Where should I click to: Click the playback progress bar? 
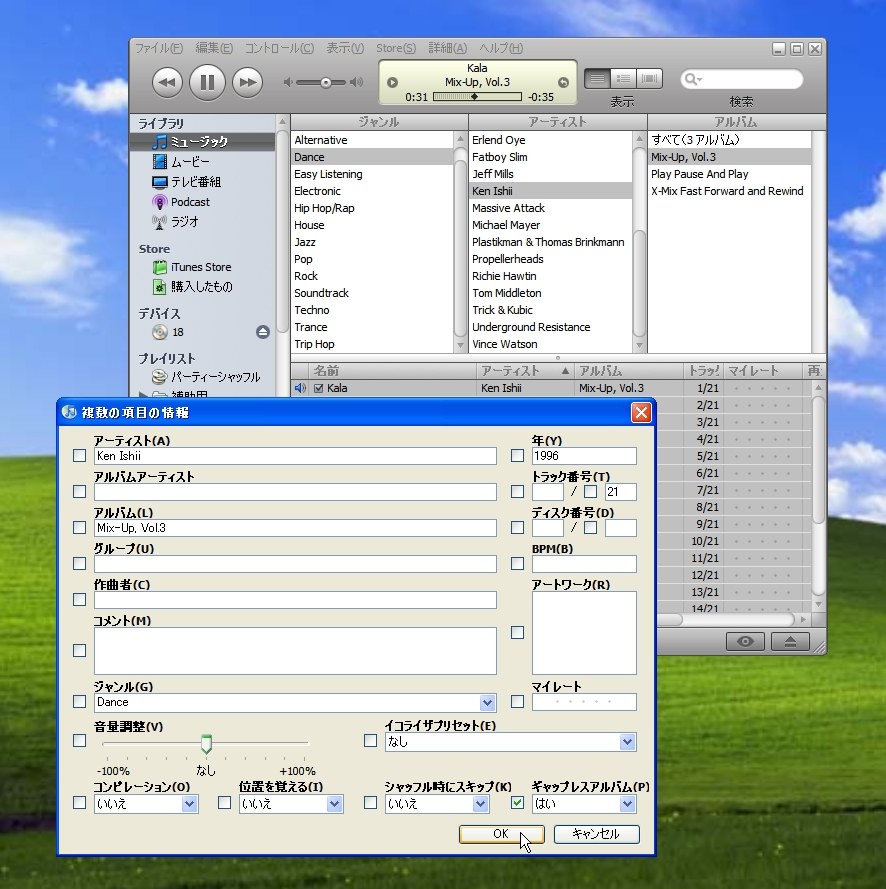[477, 97]
